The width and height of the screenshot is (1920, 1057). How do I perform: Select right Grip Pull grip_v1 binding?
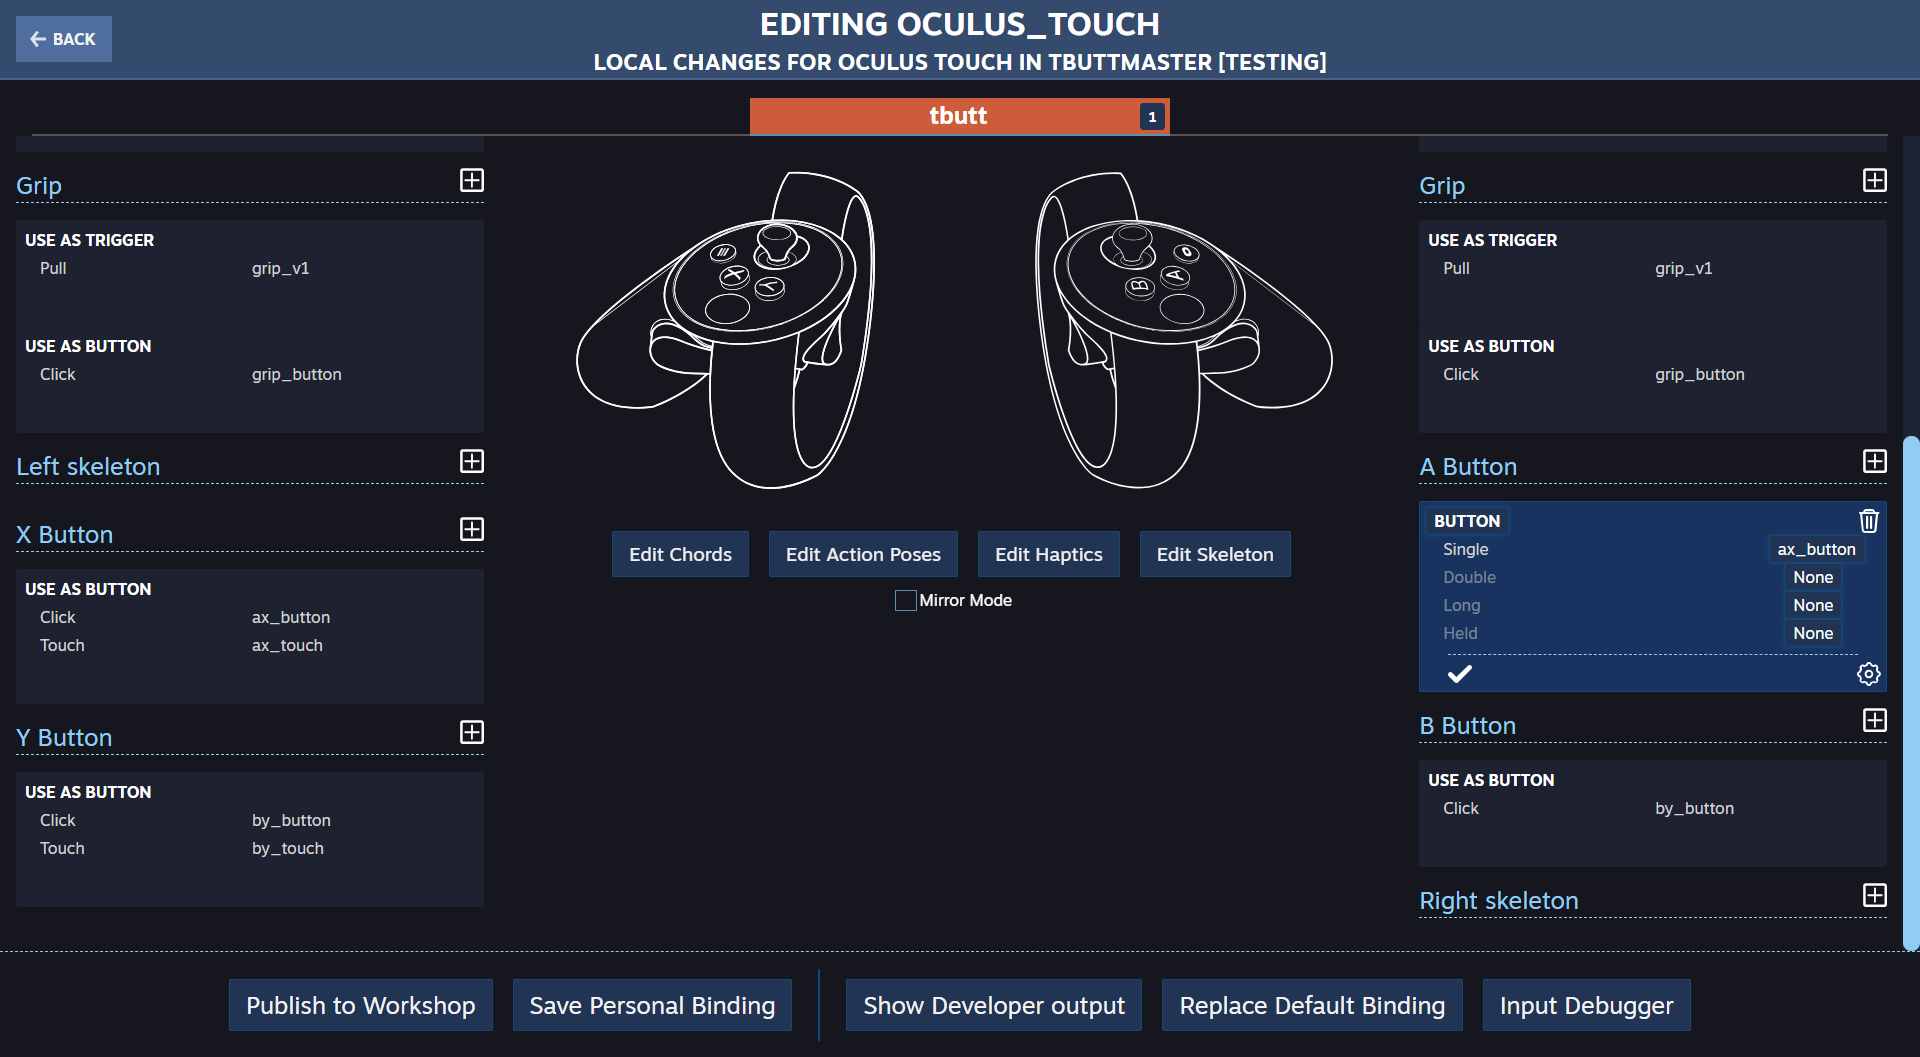click(x=1653, y=268)
